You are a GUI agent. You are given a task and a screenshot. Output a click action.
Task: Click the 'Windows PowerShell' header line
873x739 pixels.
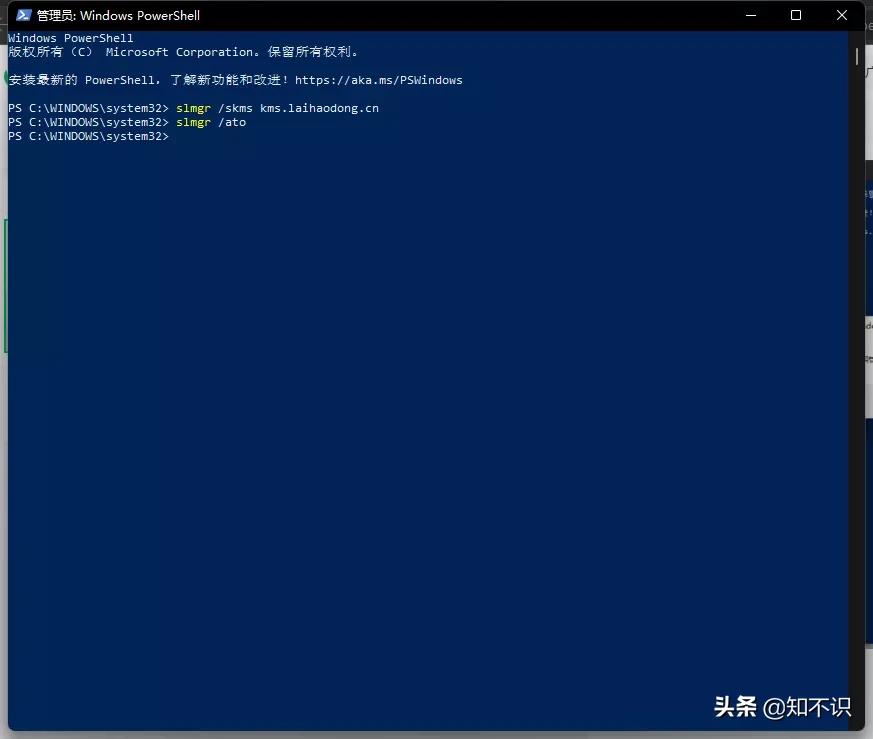pos(71,38)
